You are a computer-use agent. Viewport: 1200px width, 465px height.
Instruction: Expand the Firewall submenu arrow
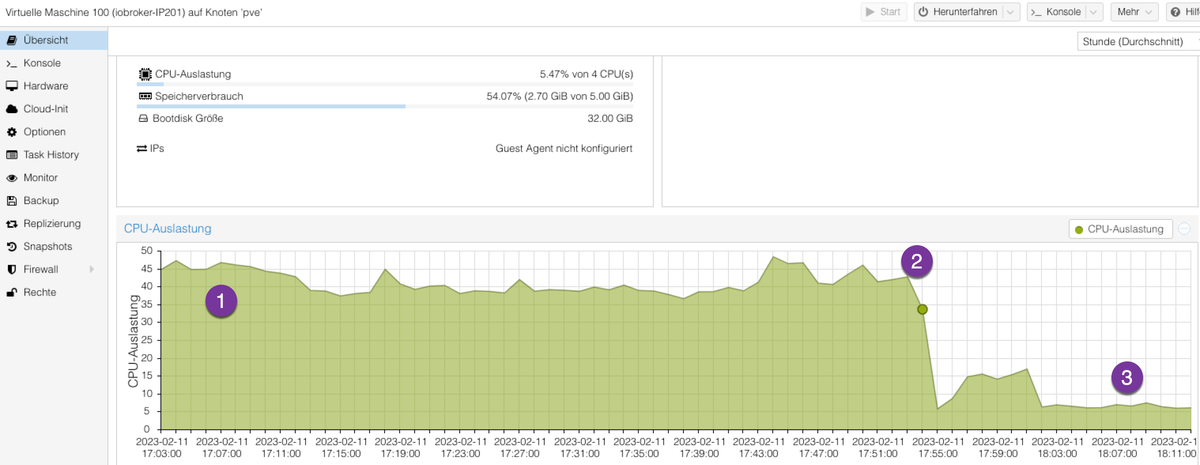point(92,270)
